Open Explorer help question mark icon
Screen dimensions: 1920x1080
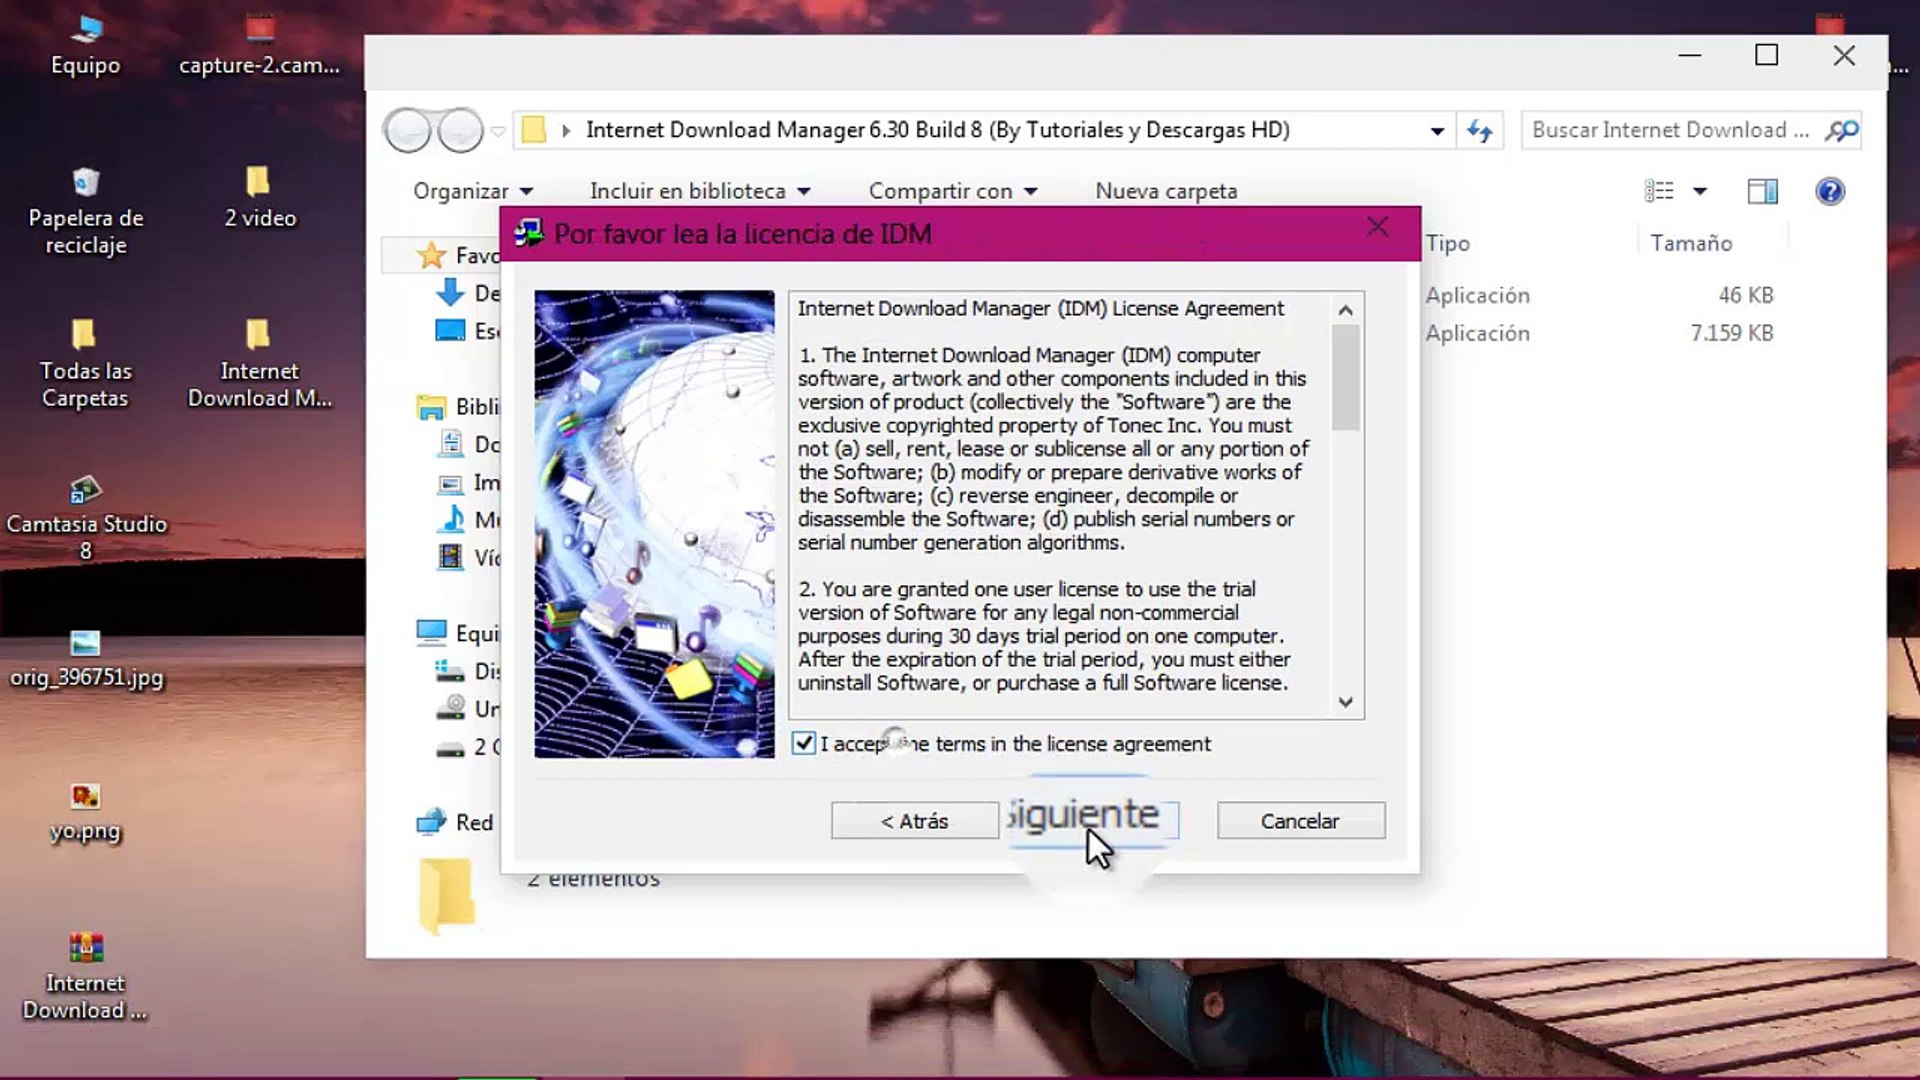point(1830,191)
